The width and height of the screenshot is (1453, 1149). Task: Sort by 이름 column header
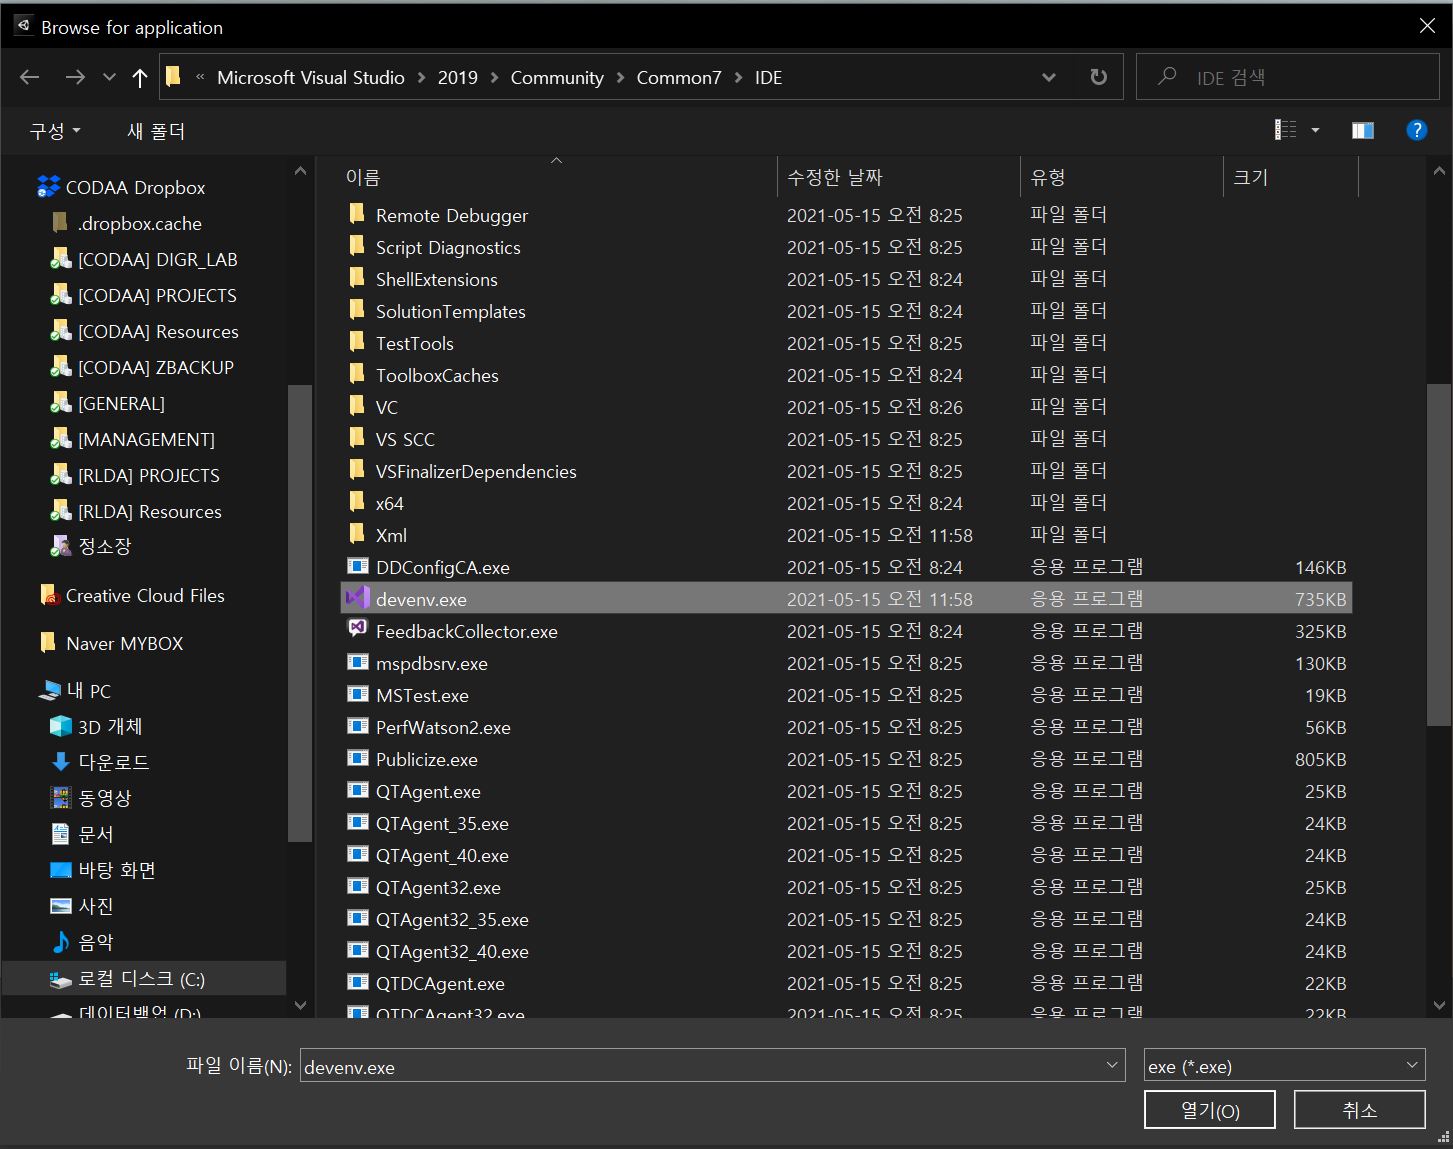pyautogui.click(x=362, y=177)
